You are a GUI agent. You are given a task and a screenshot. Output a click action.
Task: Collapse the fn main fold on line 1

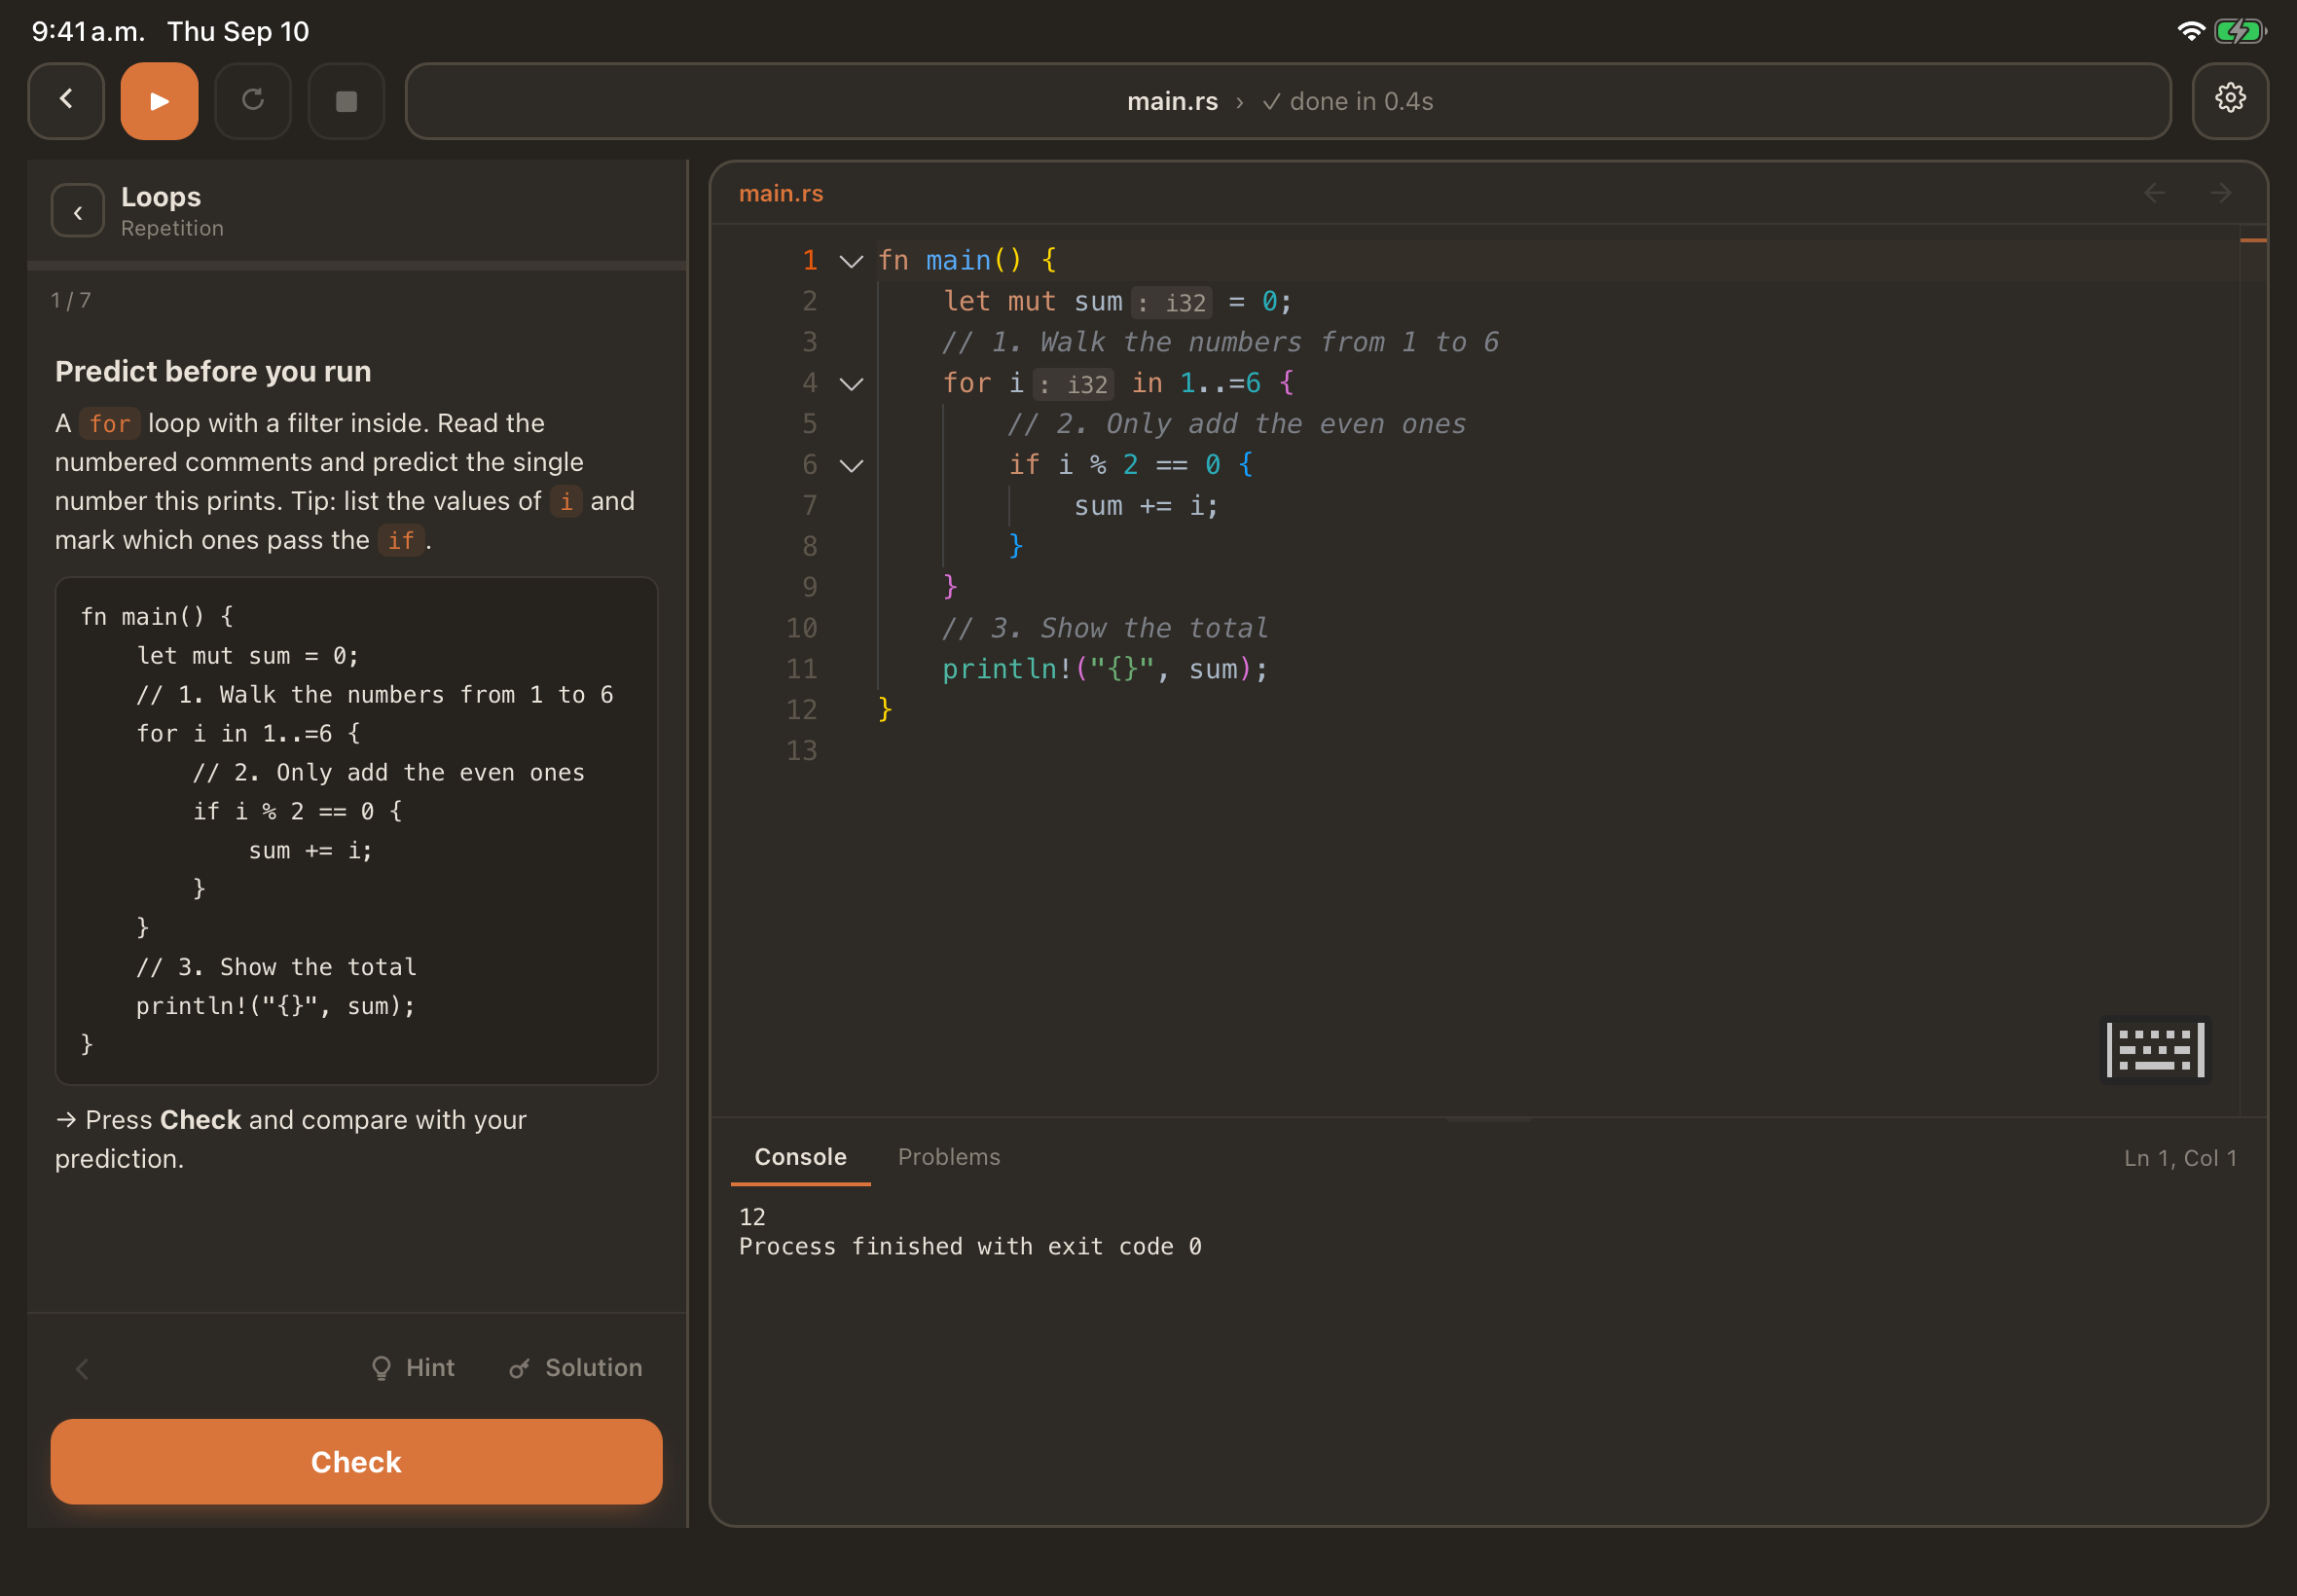point(851,262)
